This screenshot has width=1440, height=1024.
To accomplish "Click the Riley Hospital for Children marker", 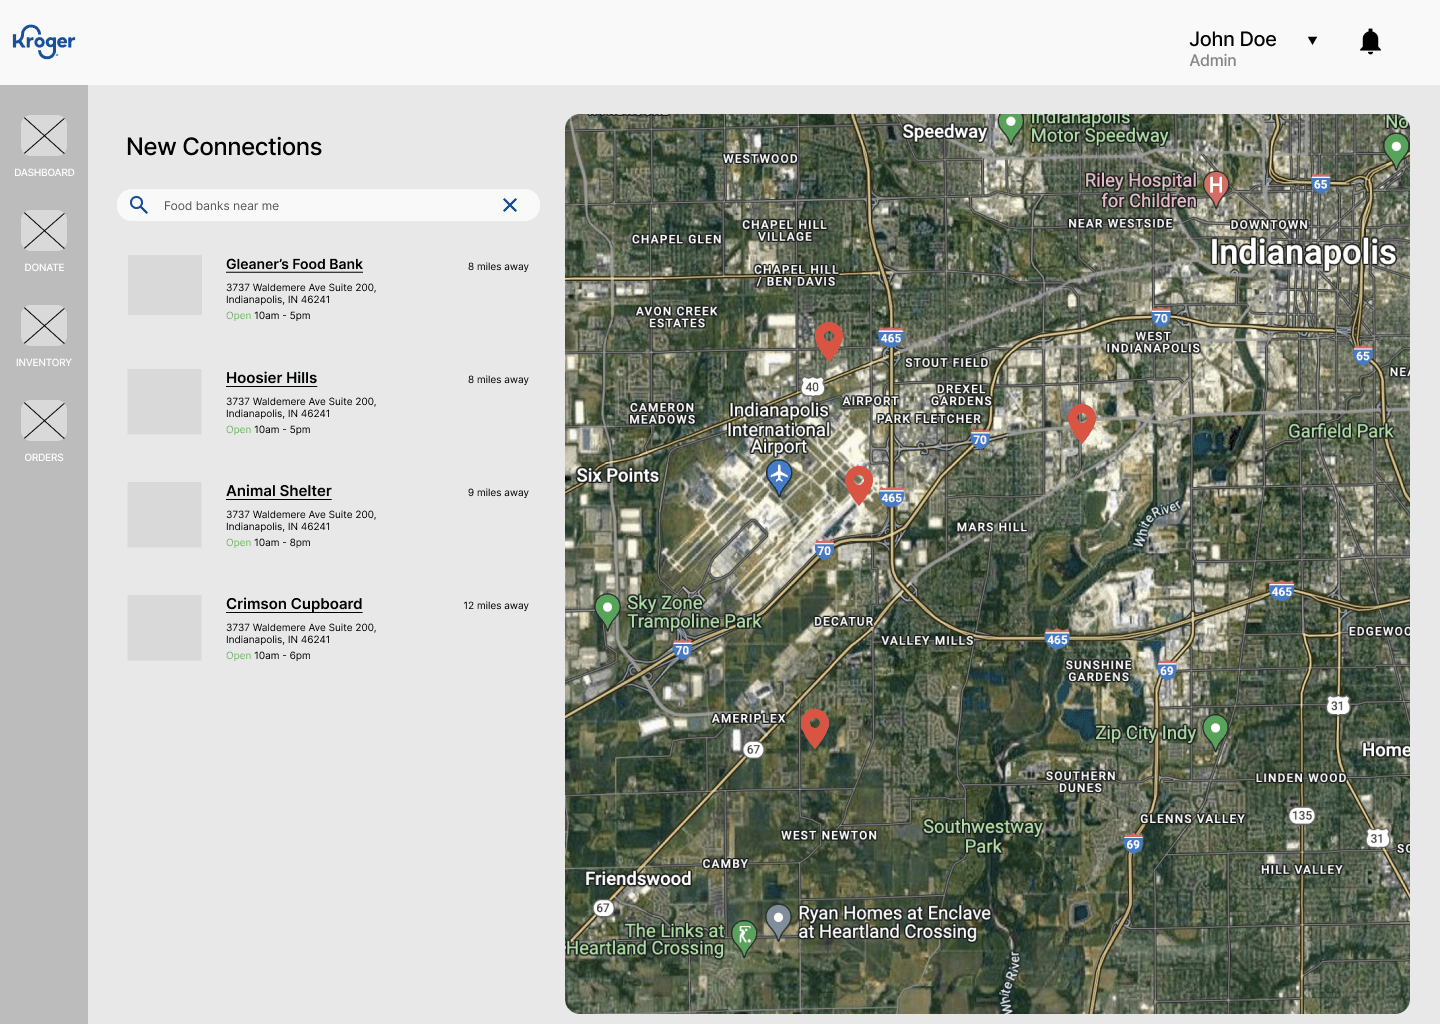I will 1216,186.
